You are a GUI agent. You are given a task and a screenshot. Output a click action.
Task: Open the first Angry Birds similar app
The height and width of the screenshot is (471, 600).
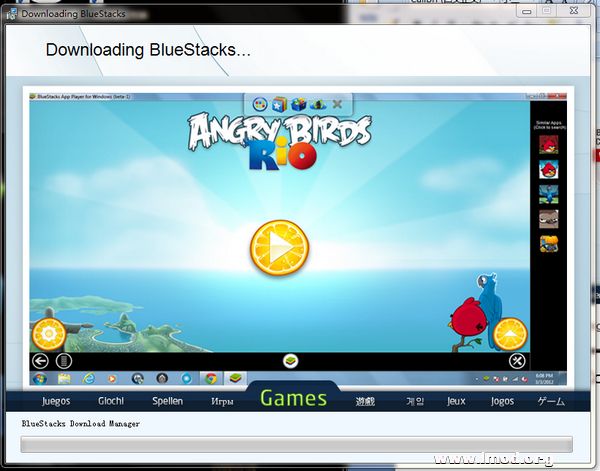[548, 144]
